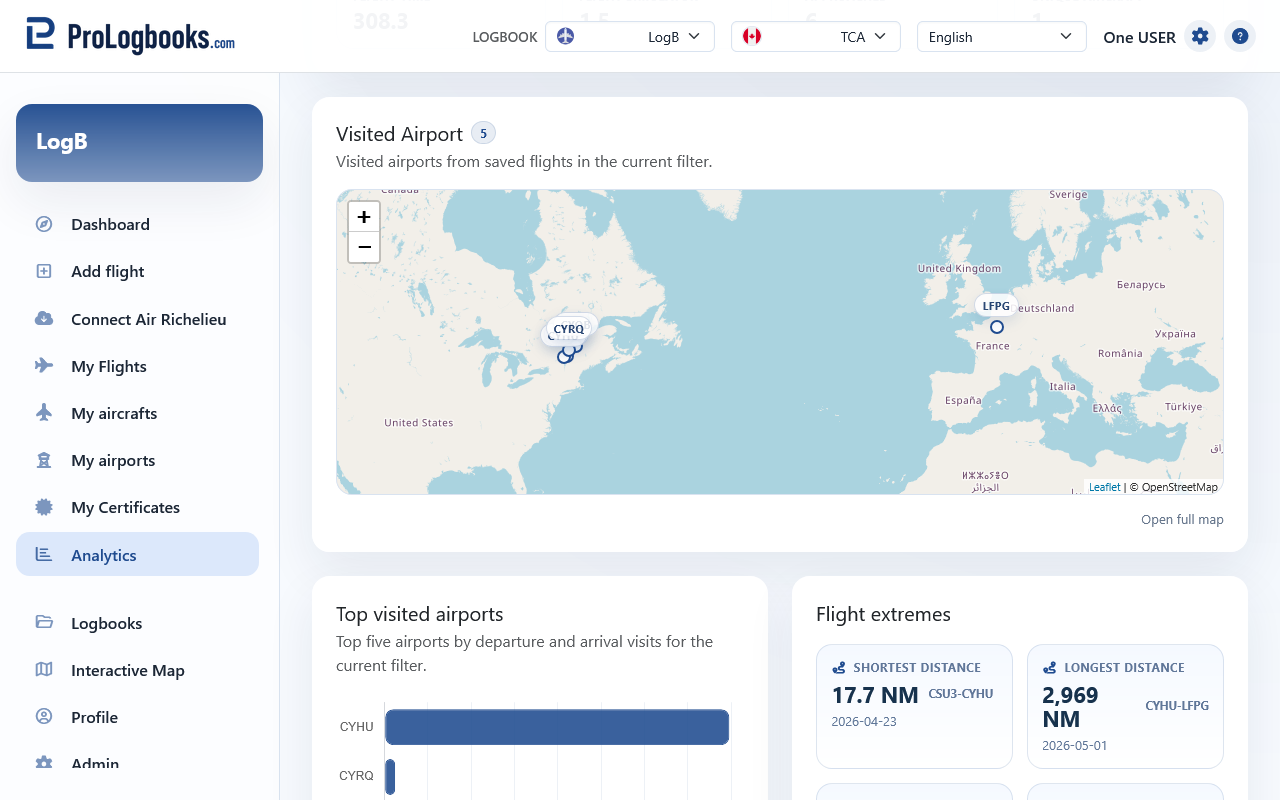
Task: Click the Open full map link
Action: point(1182,520)
